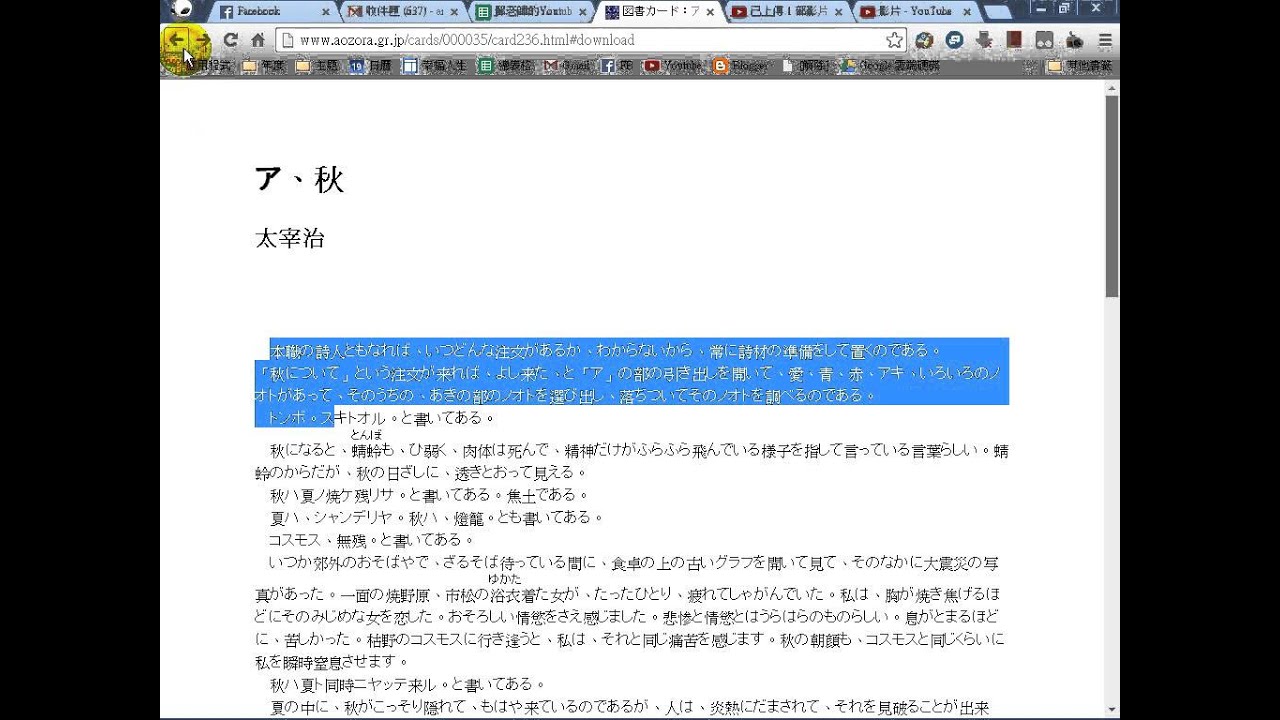The width and height of the screenshot is (1280, 720).
Task: Click the line コスモス、無残。と書いてある
Action: point(372,541)
